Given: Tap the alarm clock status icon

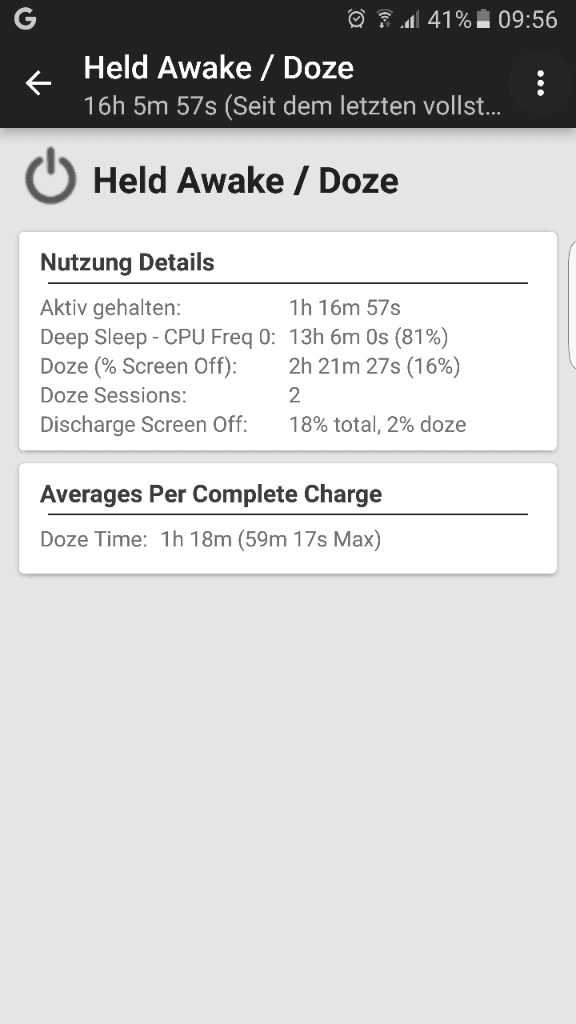Looking at the screenshot, I should pyautogui.click(x=356, y=19).
